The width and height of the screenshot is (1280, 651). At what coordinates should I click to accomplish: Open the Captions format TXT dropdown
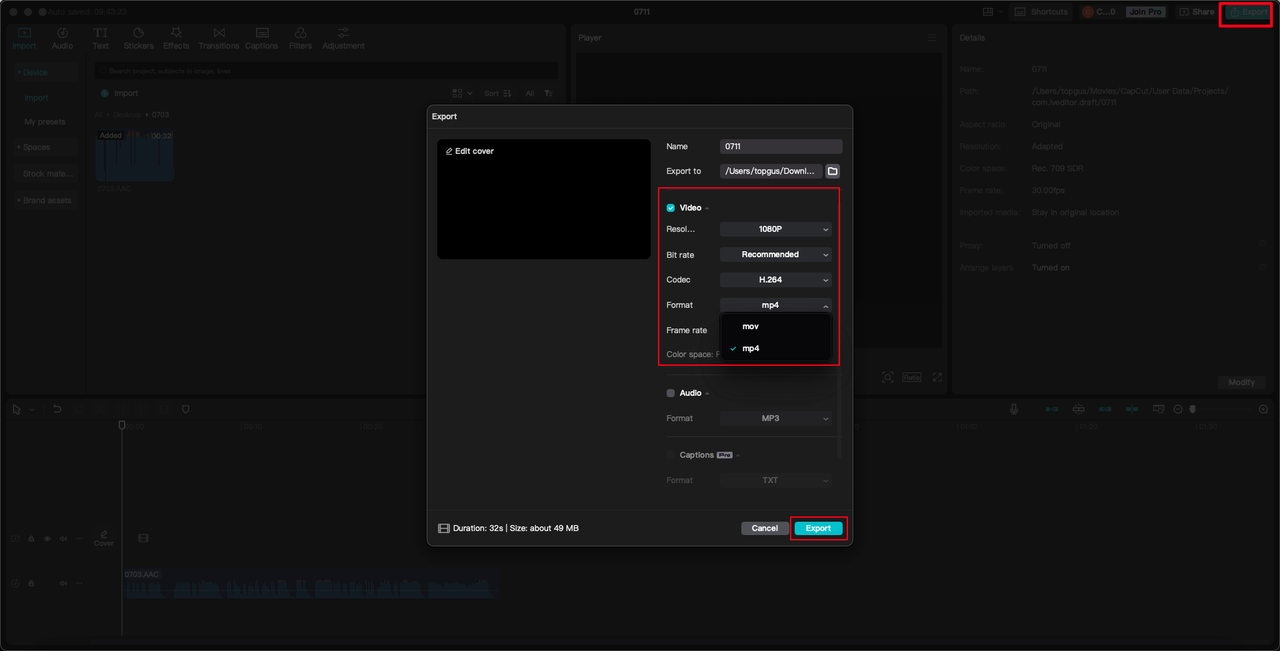776,480
